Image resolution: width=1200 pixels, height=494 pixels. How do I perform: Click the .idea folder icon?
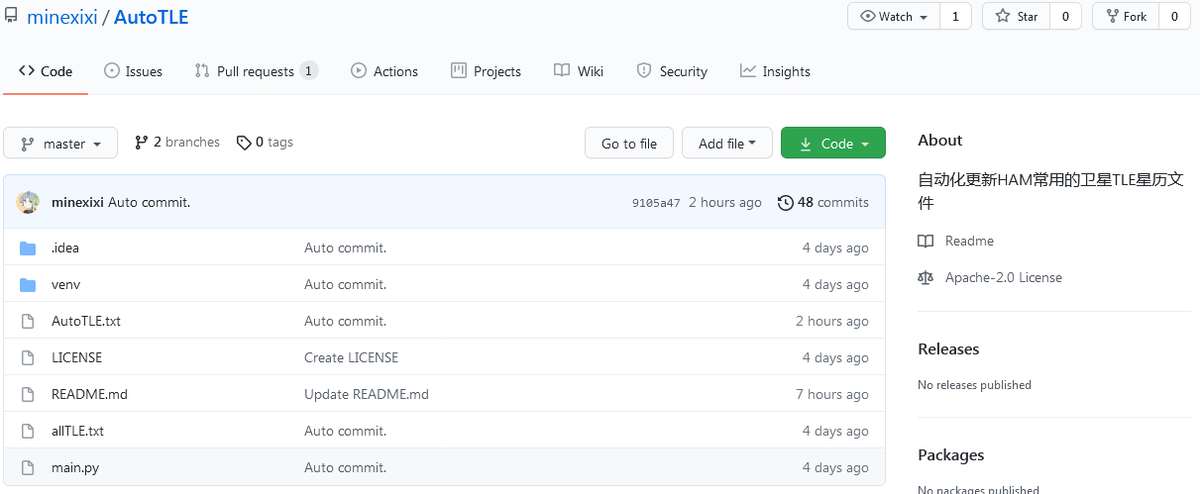click(28, 248)
